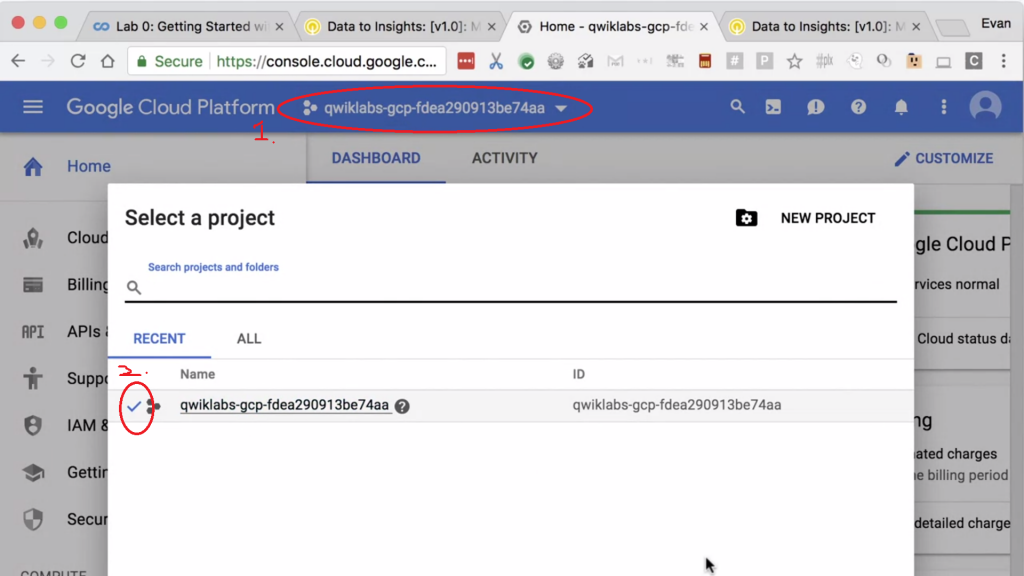
Task: Open the feedback icon in header
Action: pyautogui.click(x=816, y=107)
